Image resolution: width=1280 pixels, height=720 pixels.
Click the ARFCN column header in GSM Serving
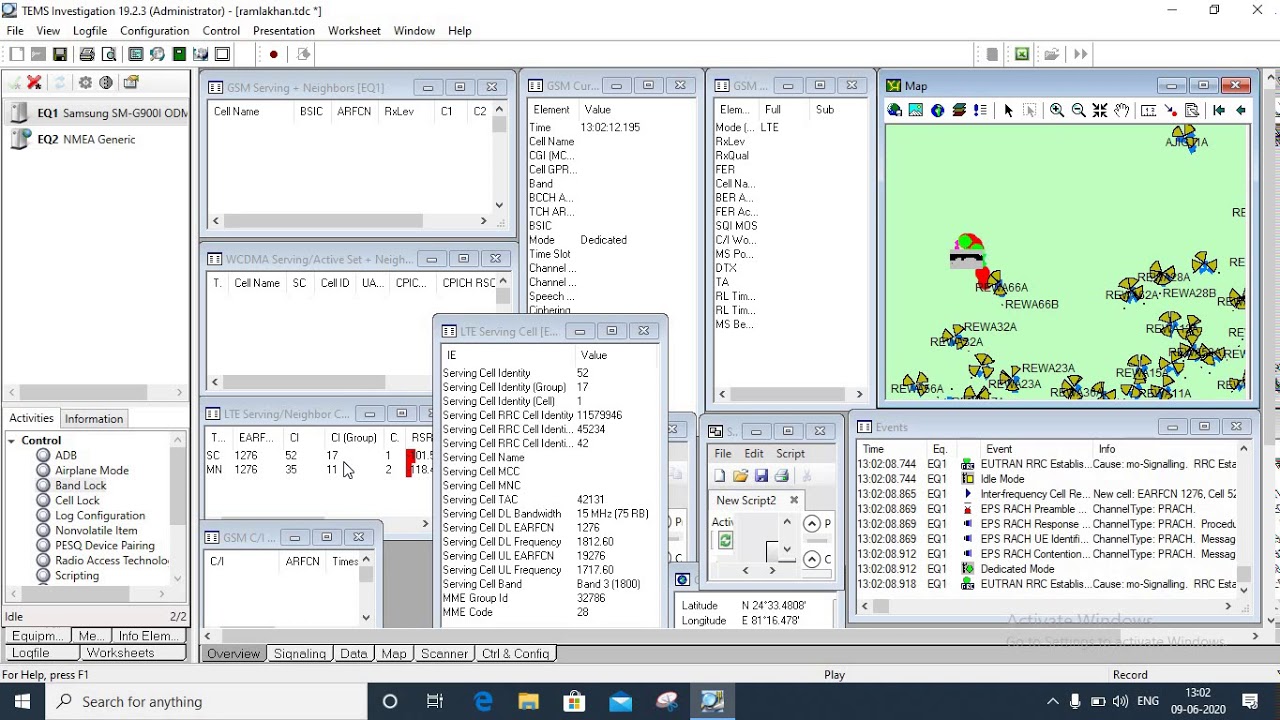[354, 111]
